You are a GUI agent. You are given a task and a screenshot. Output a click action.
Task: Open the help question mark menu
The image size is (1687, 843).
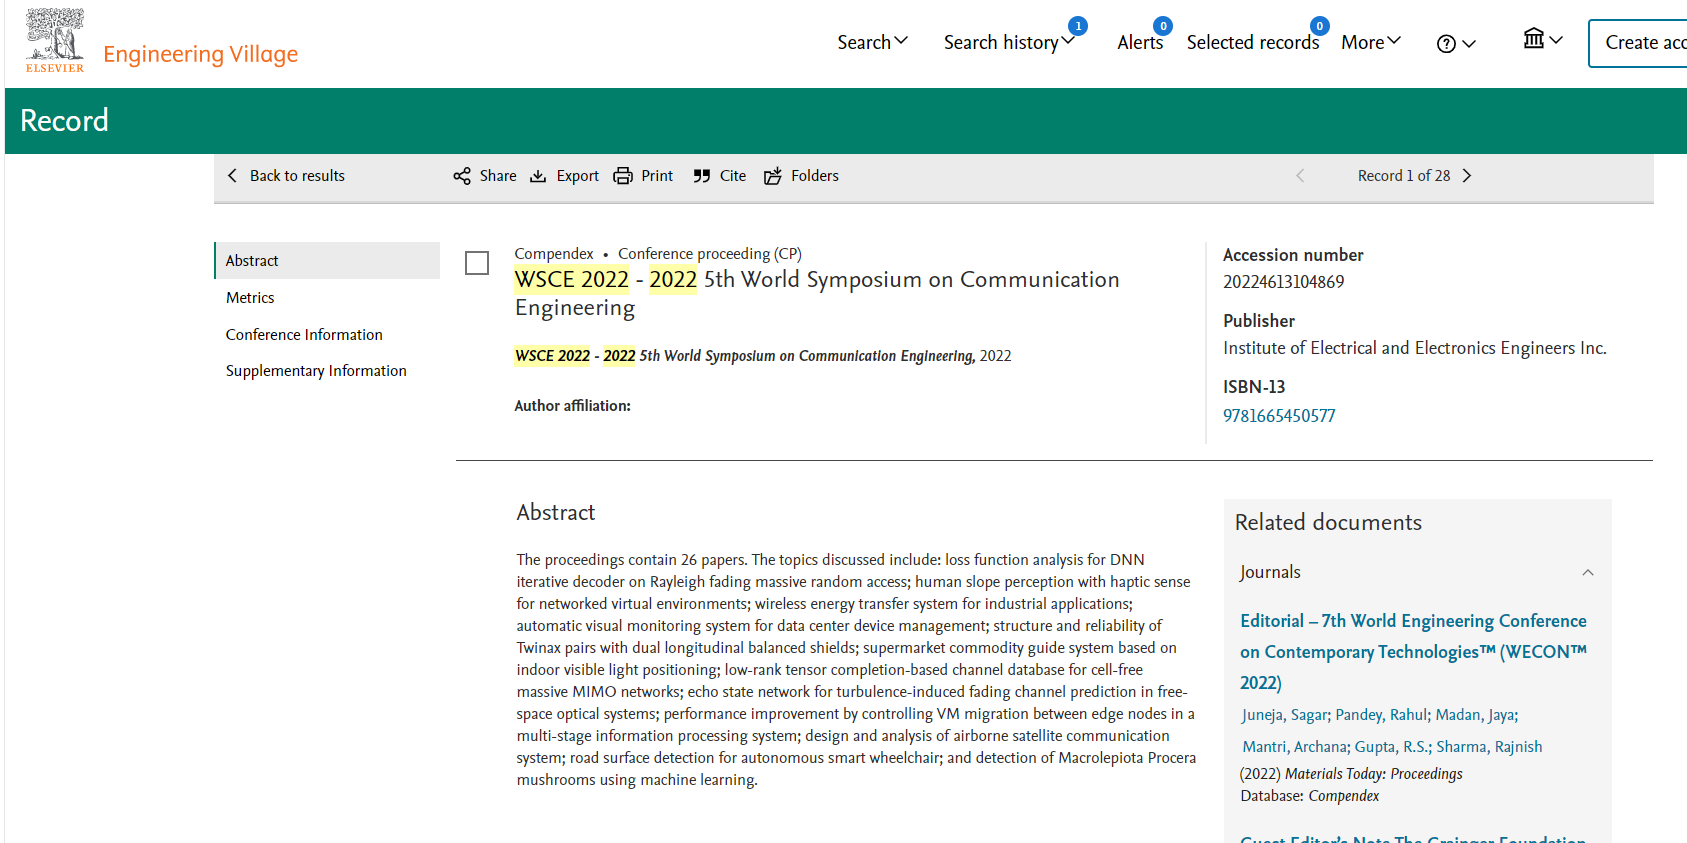click(1455, 44)
